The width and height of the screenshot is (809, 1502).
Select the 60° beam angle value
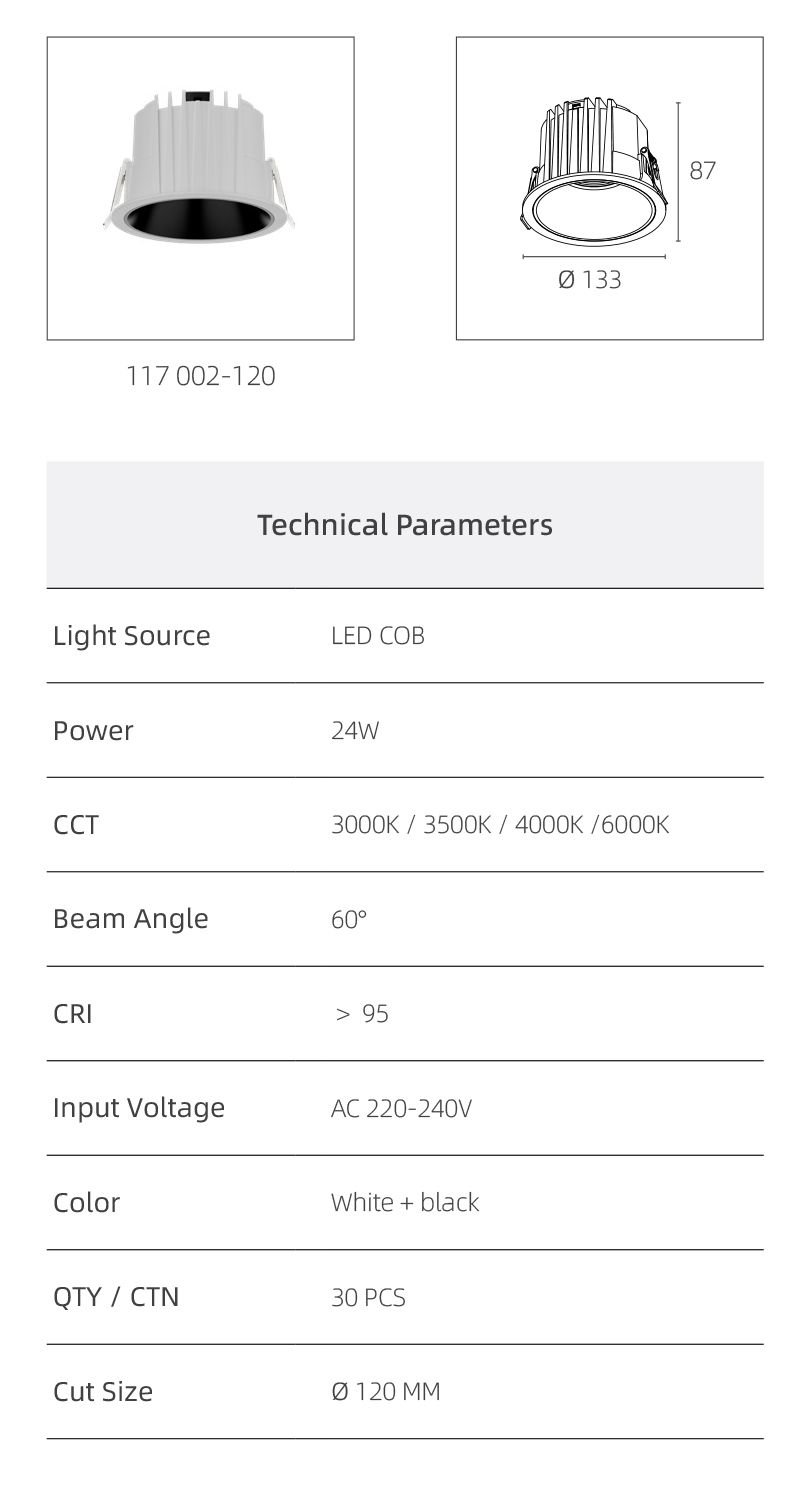click(x=349, y=919)
